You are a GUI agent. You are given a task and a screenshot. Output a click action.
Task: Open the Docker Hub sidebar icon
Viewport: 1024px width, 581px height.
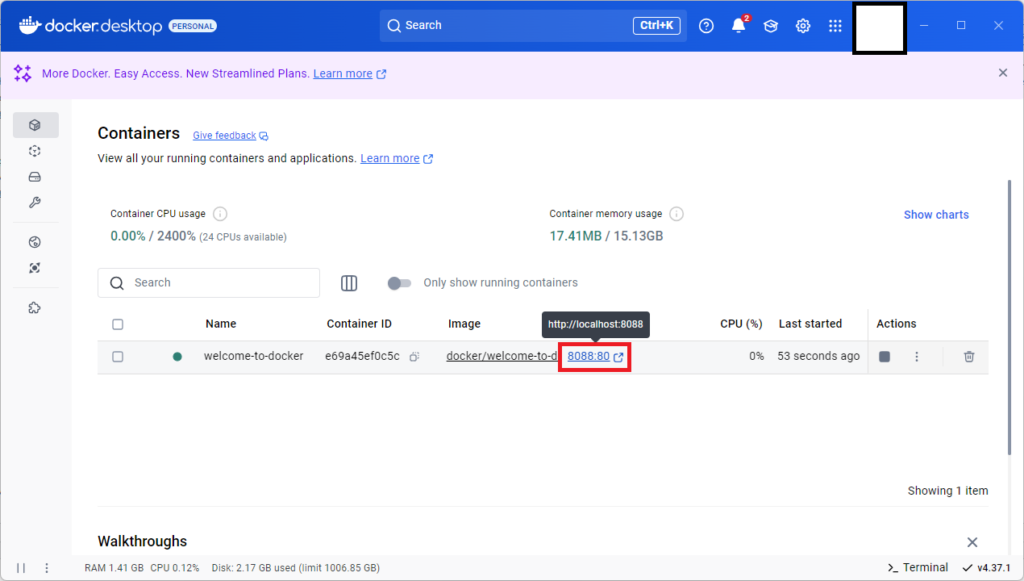(x=35, y=242)
